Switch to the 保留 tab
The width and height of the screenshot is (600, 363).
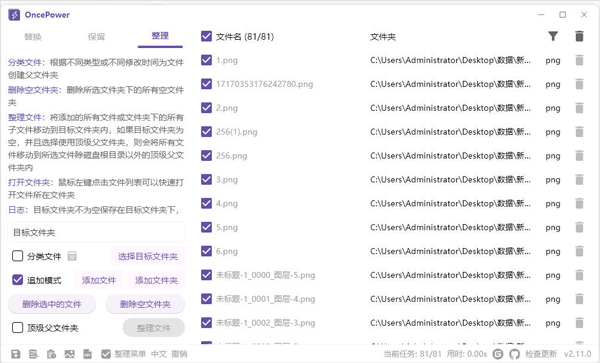click(96, 37)
